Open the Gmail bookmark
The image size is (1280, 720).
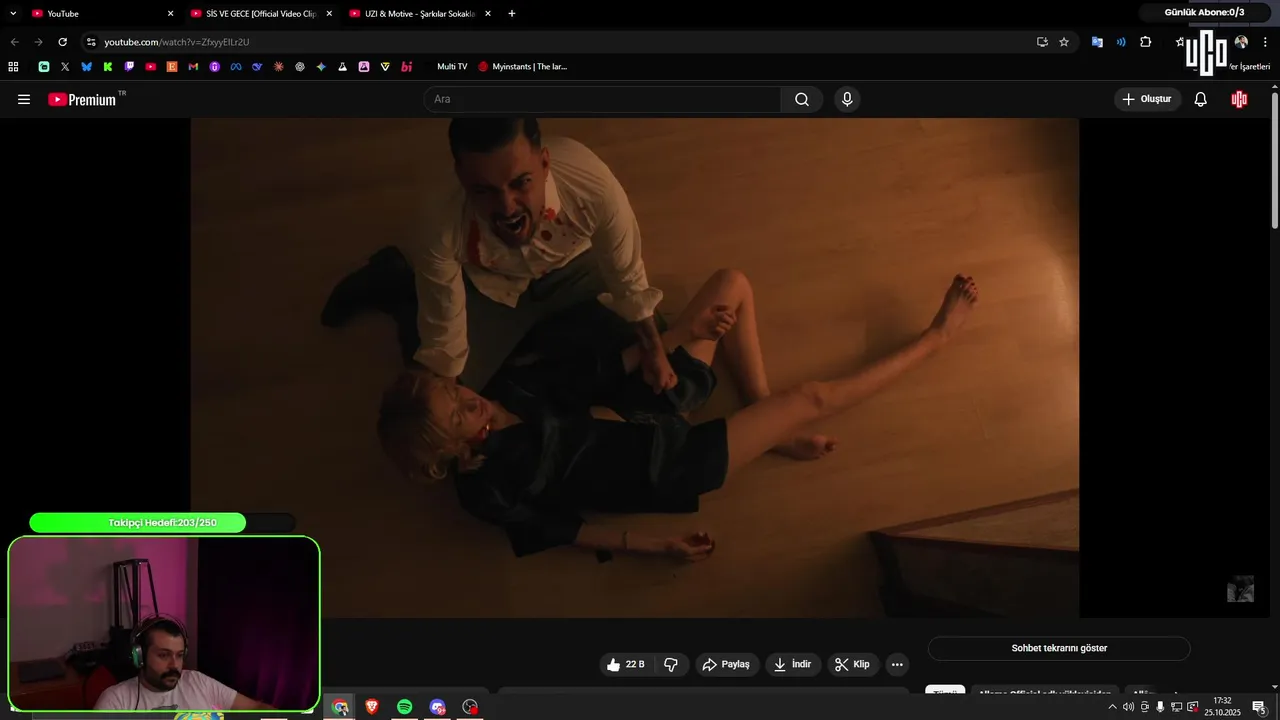point(193,66)
